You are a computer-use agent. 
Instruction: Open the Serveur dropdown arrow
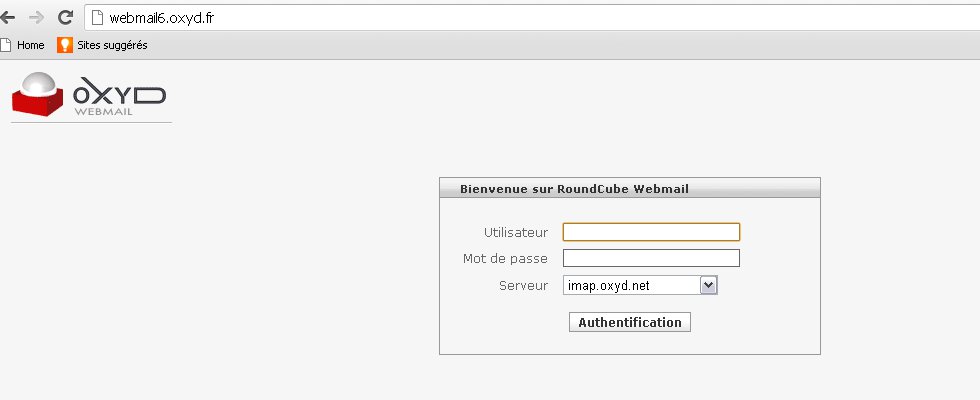[709, 285]
